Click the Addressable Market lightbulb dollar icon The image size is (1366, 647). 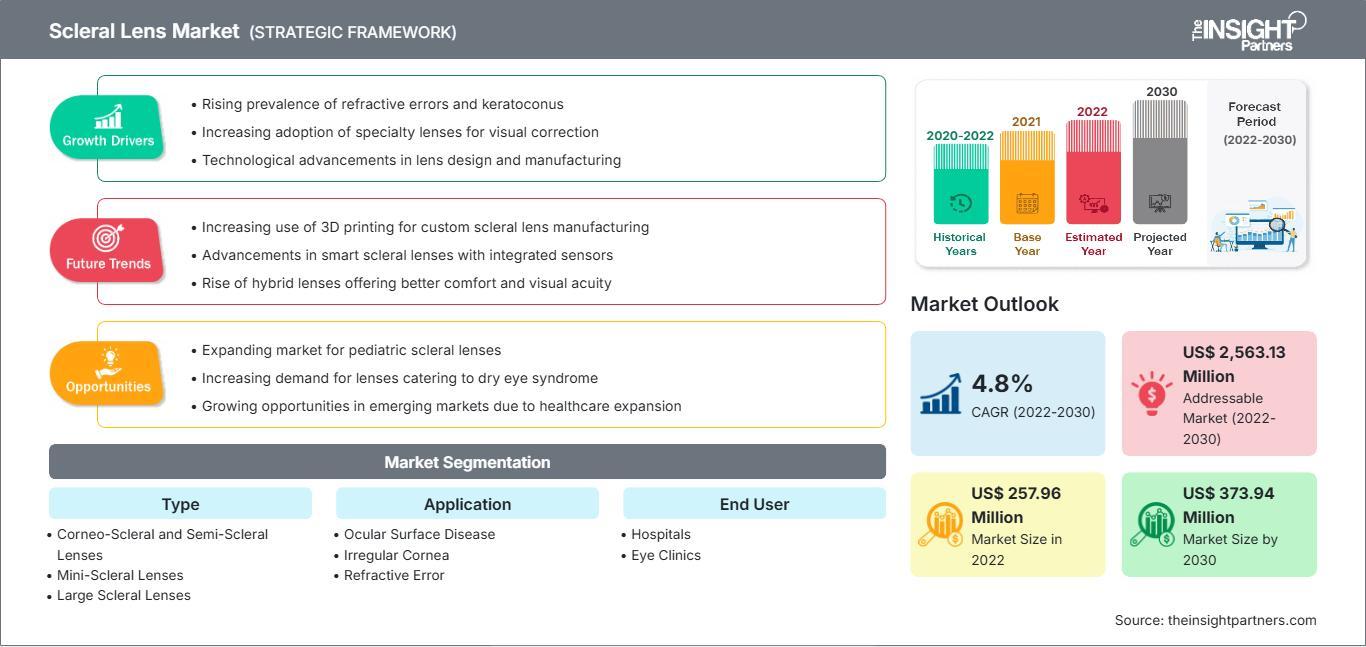click(x=1152, y=393)
